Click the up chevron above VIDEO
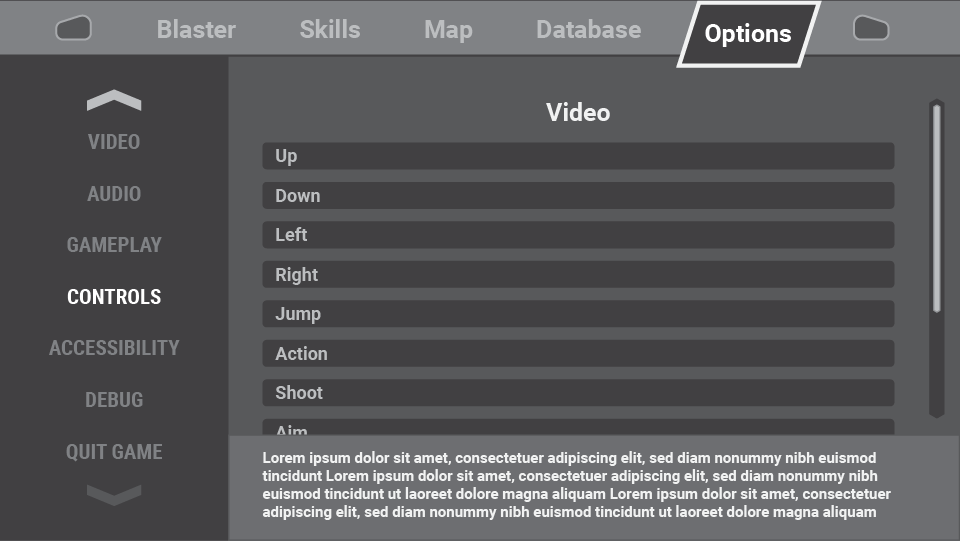 pos(114,100)
